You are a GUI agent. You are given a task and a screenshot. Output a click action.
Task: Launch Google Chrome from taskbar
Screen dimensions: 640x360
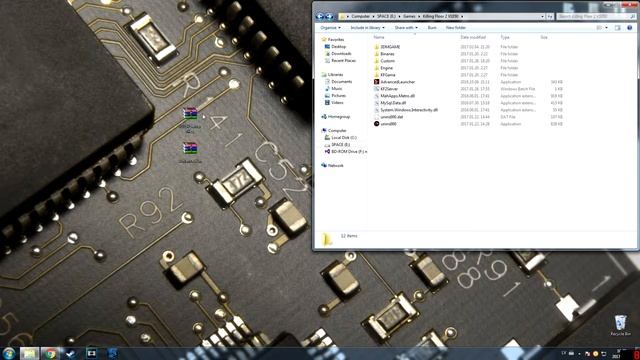pyautogui.click(x=50, y=353)
